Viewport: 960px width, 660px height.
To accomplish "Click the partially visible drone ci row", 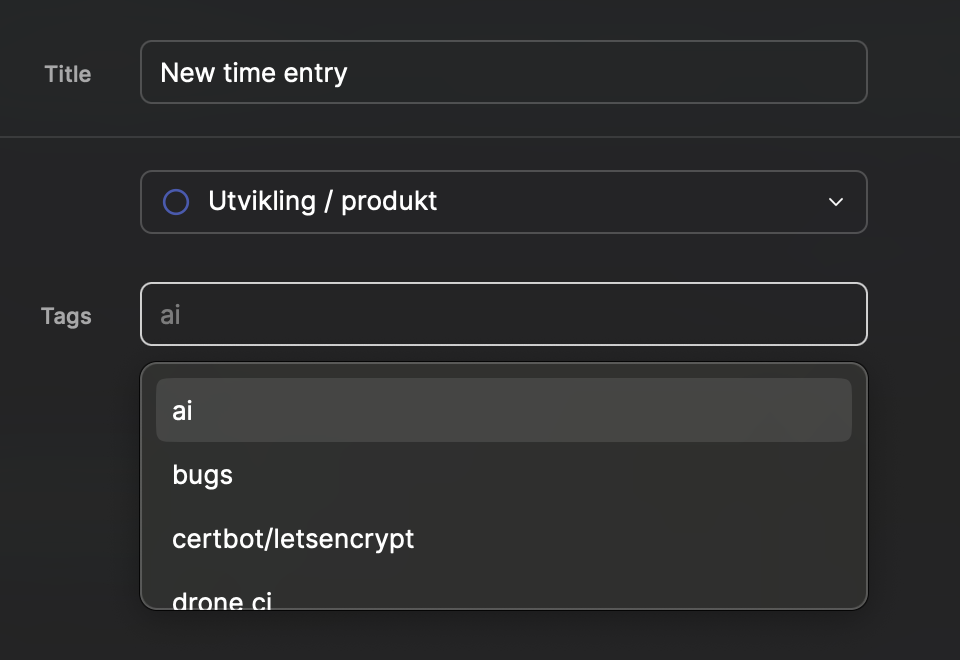I will 222,599.
